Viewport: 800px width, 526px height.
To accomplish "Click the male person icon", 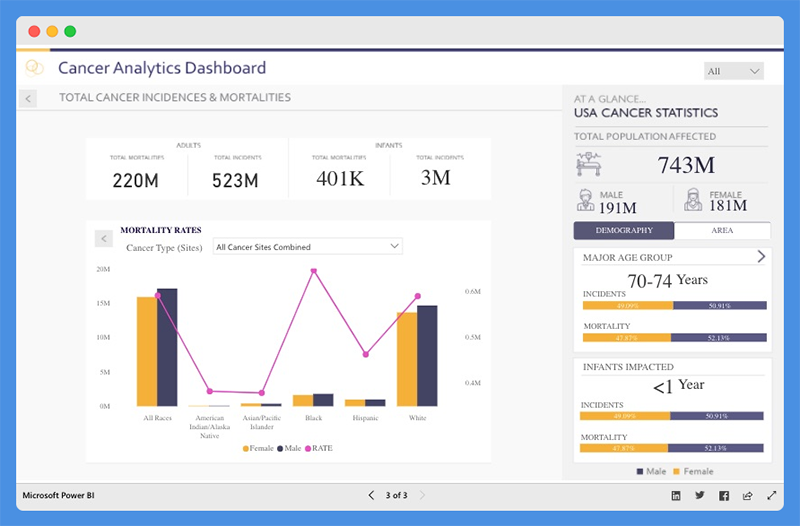I will (x=585, y=200).
